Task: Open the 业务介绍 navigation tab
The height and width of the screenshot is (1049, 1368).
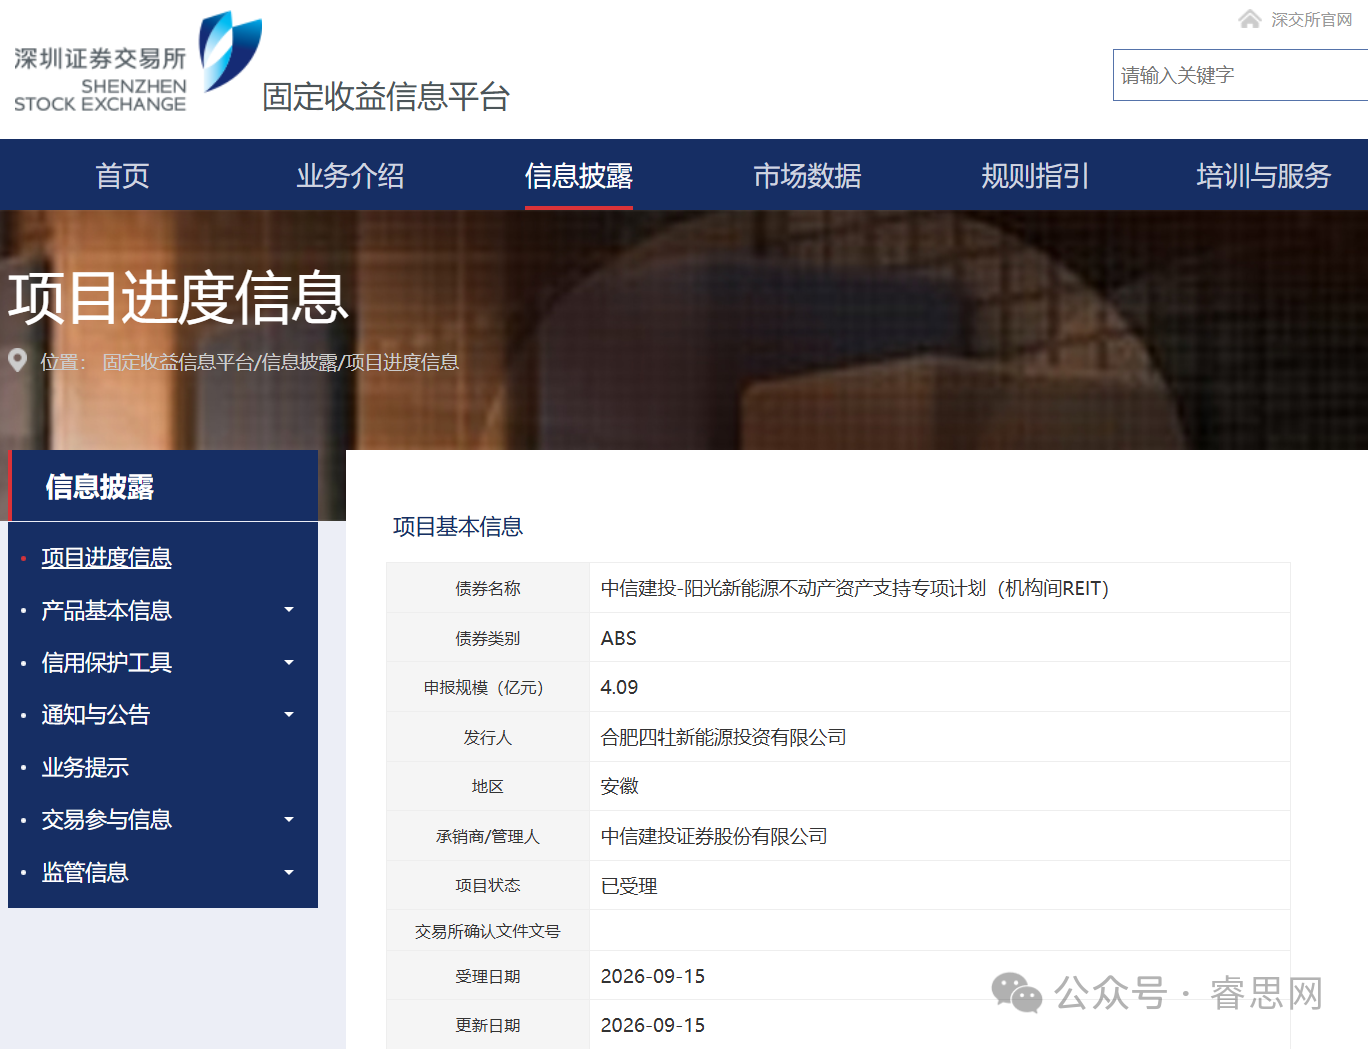Action: coord(350,176)
